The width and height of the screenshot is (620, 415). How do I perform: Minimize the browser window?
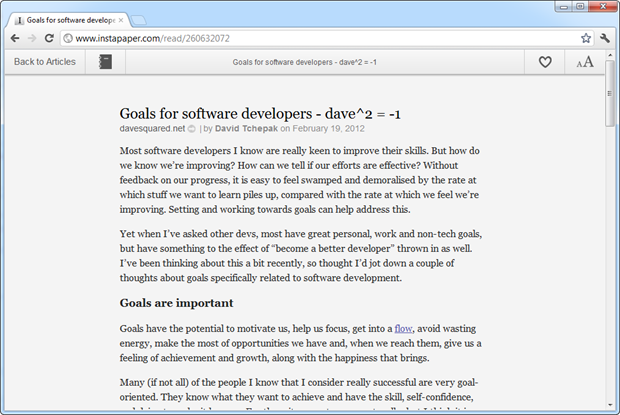click(564, 6)
